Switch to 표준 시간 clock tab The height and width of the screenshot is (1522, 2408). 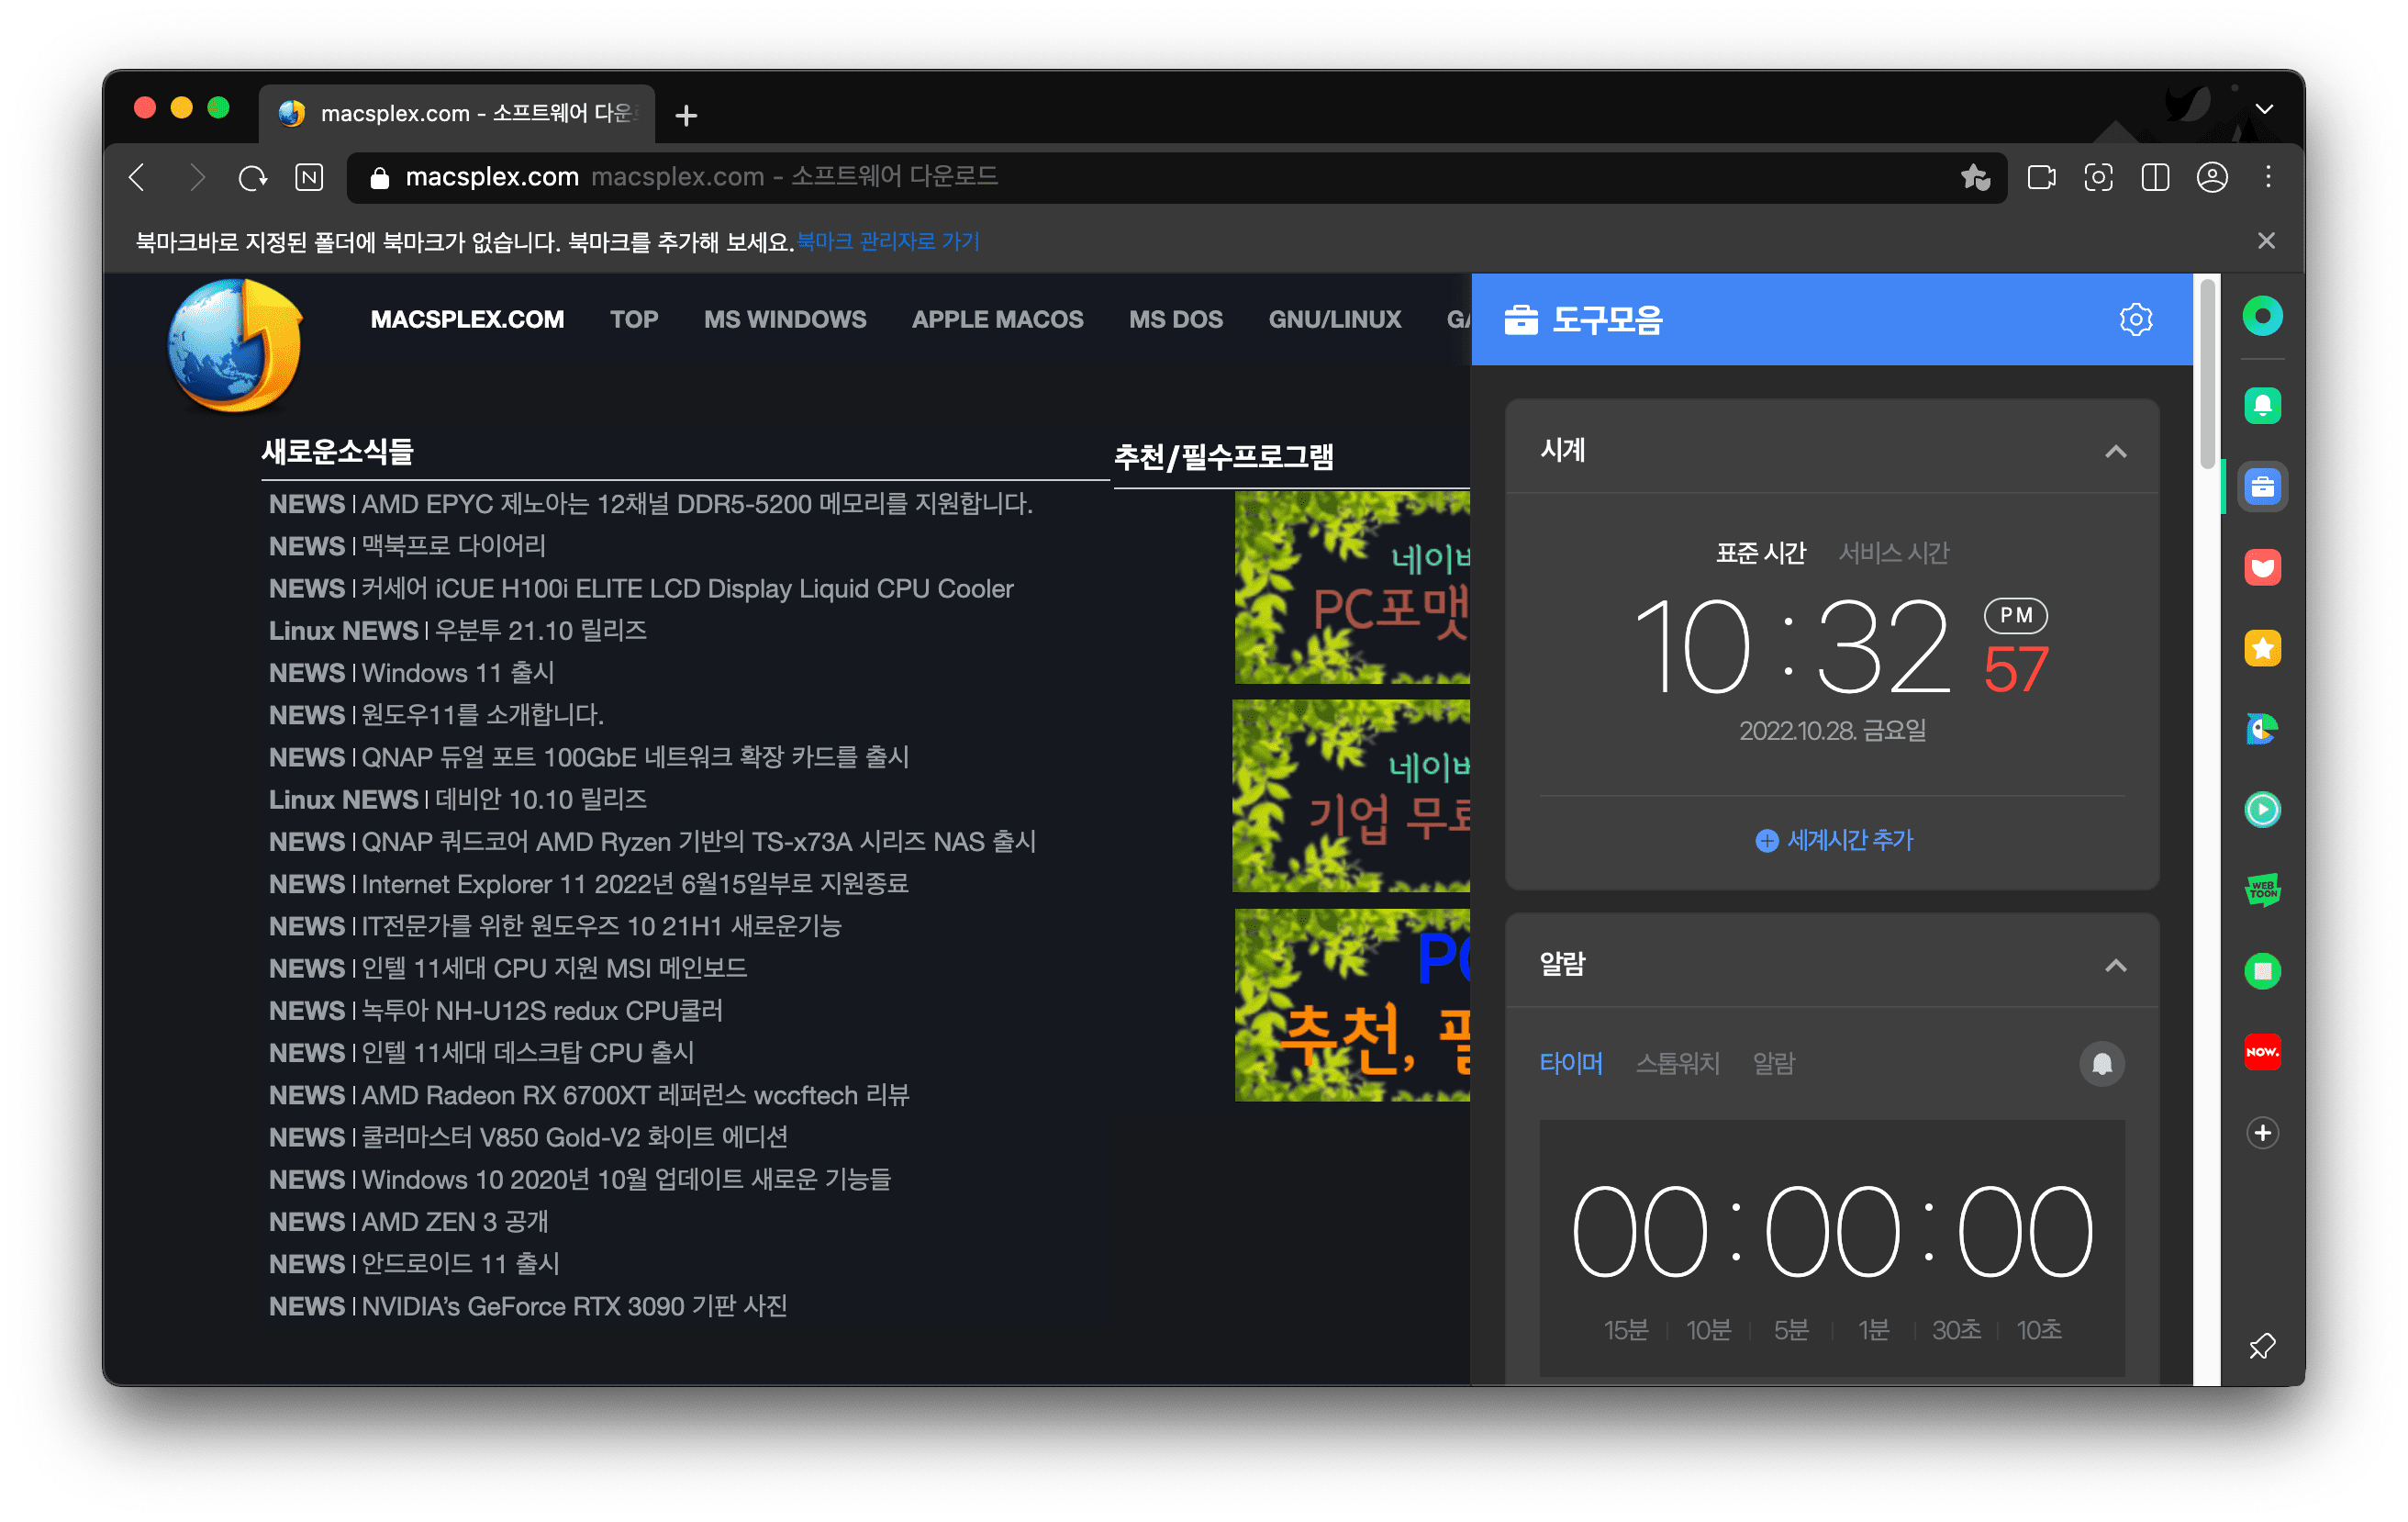point(1761,553)
